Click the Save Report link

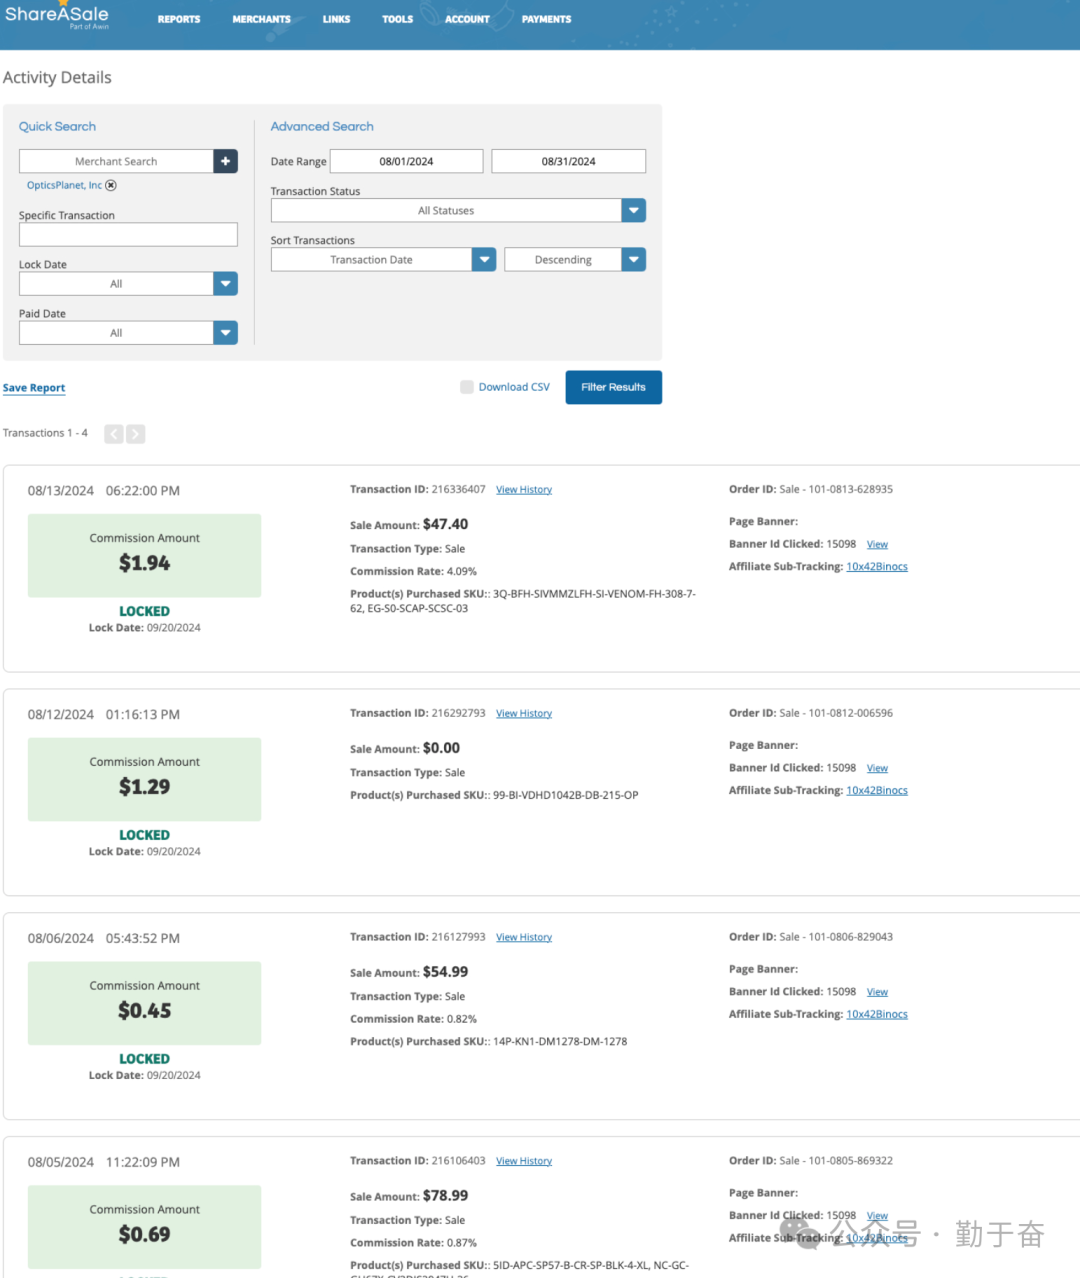pyautogui.click(x=34, y=388)
